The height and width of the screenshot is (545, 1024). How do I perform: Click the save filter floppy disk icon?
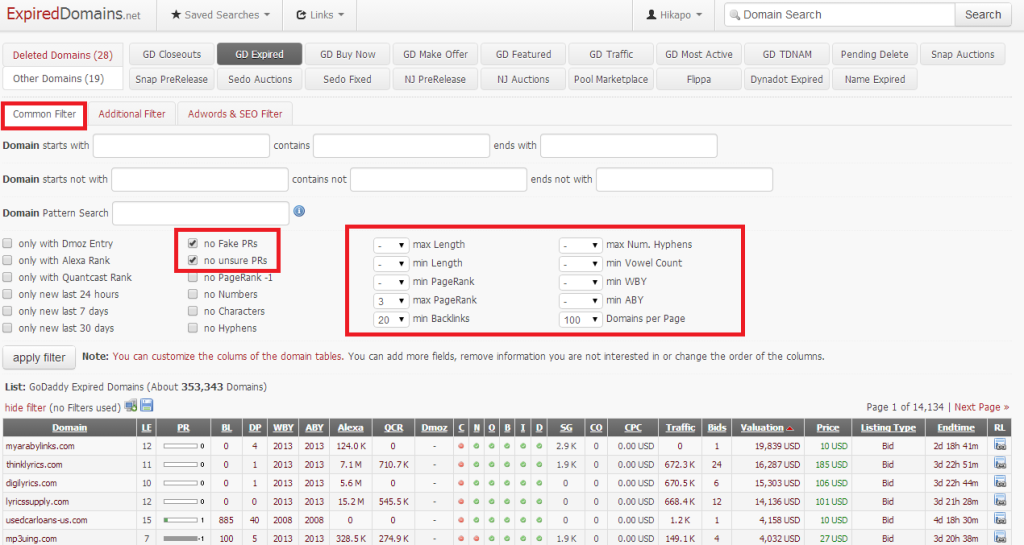[x=147, y=405]
